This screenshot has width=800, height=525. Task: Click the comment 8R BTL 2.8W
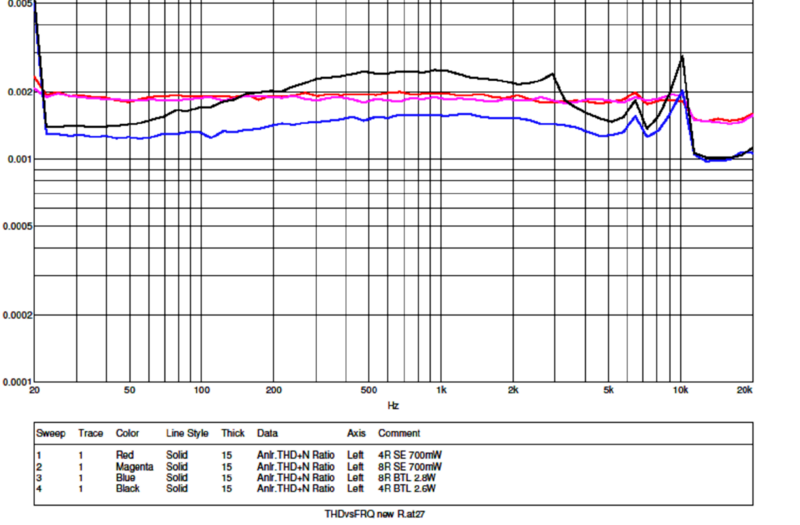click(407, 478)
